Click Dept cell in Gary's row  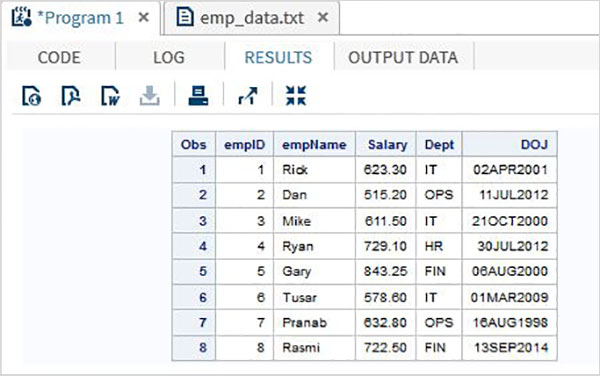click(439, 271)
